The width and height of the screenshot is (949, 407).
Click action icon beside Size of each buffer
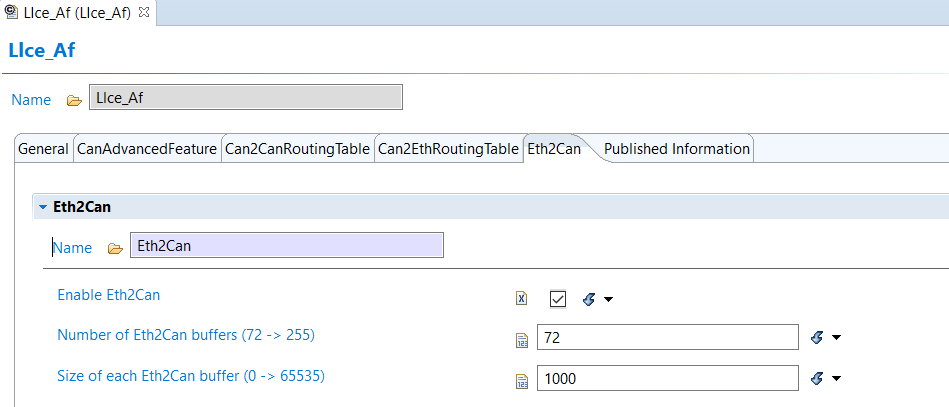coord(817,378)
